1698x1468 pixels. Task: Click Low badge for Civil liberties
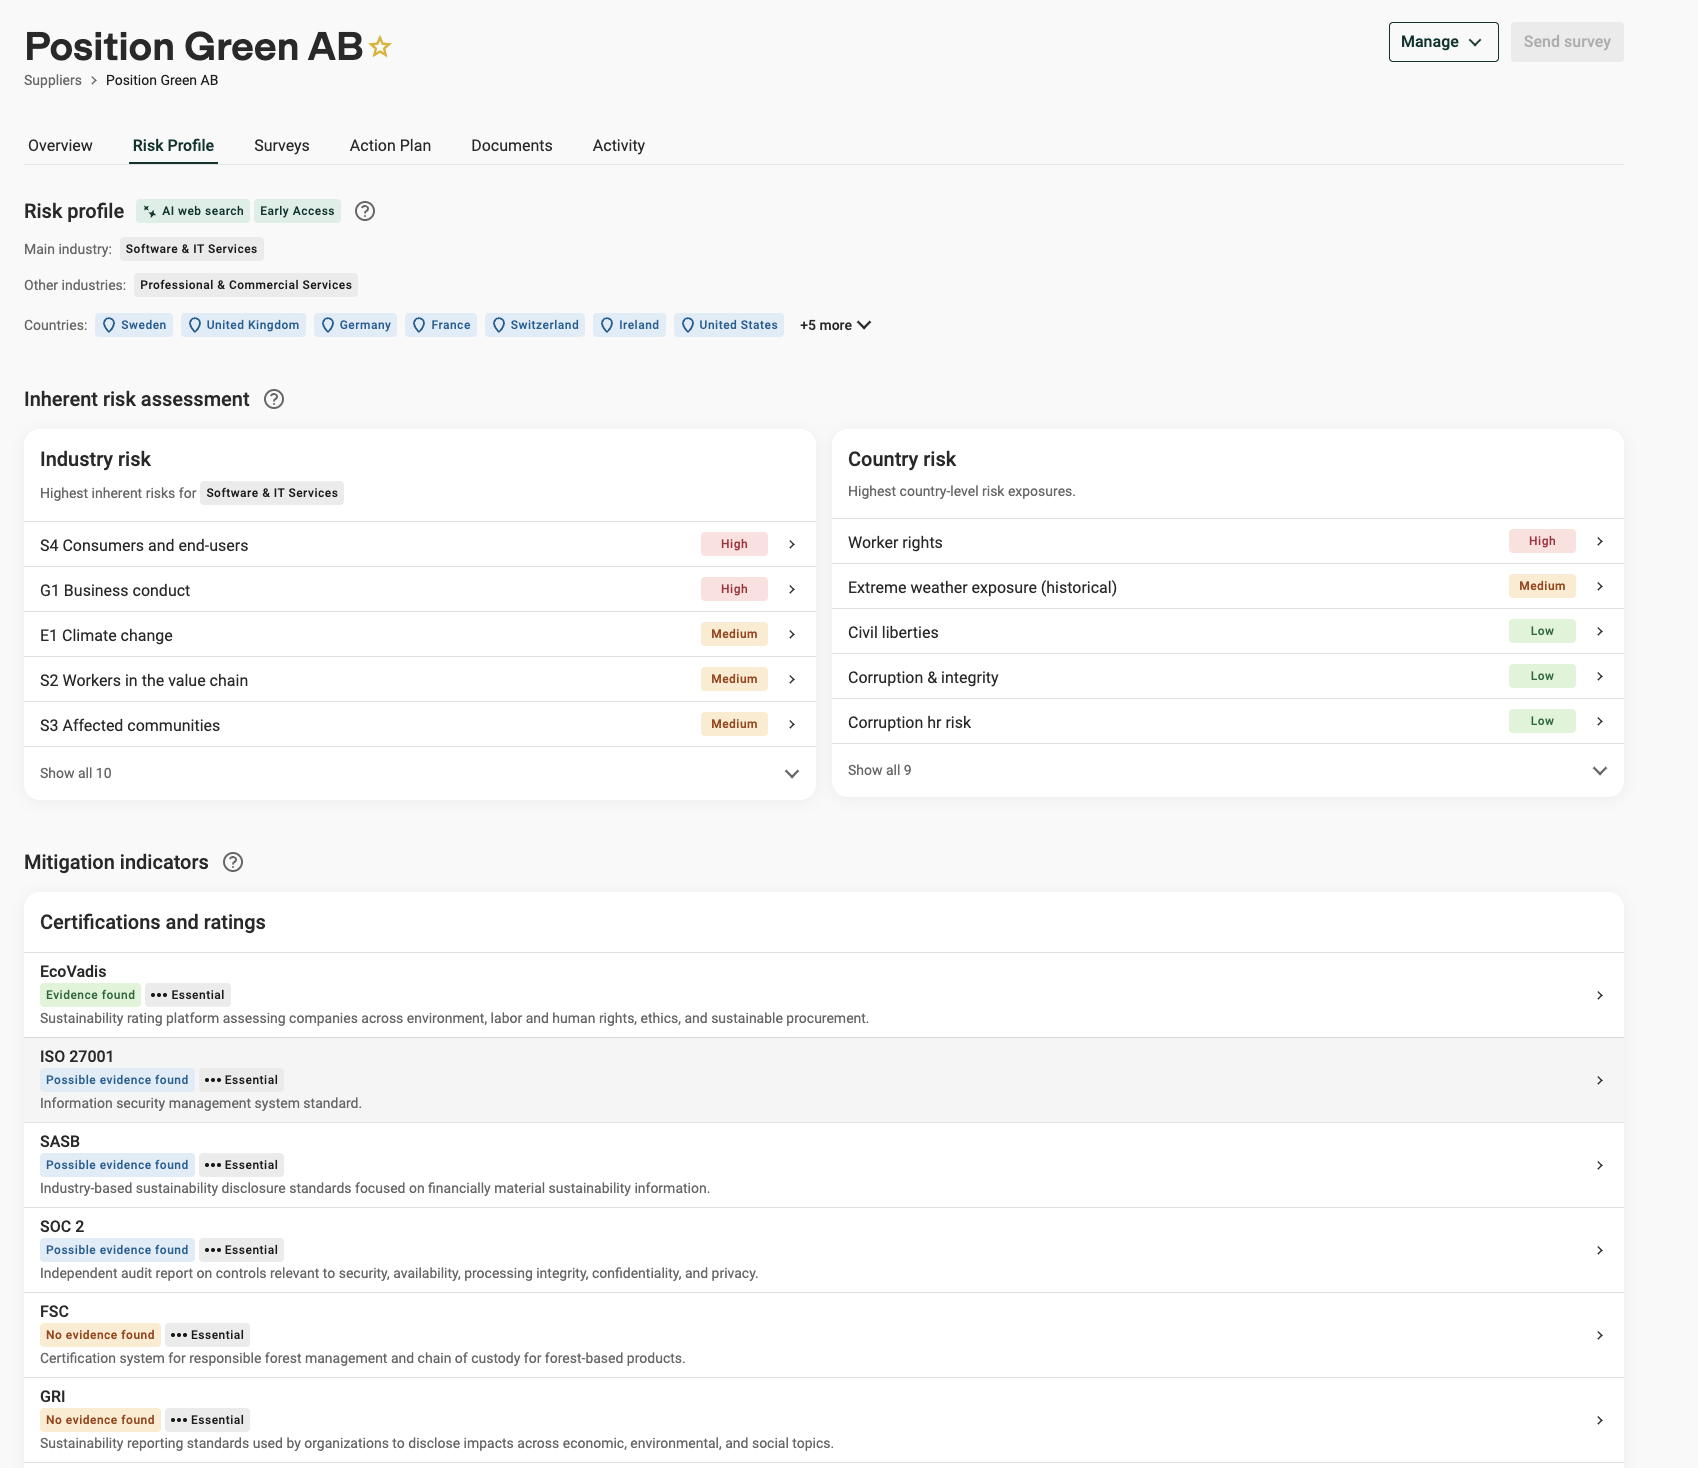(x=1542, y=631)
